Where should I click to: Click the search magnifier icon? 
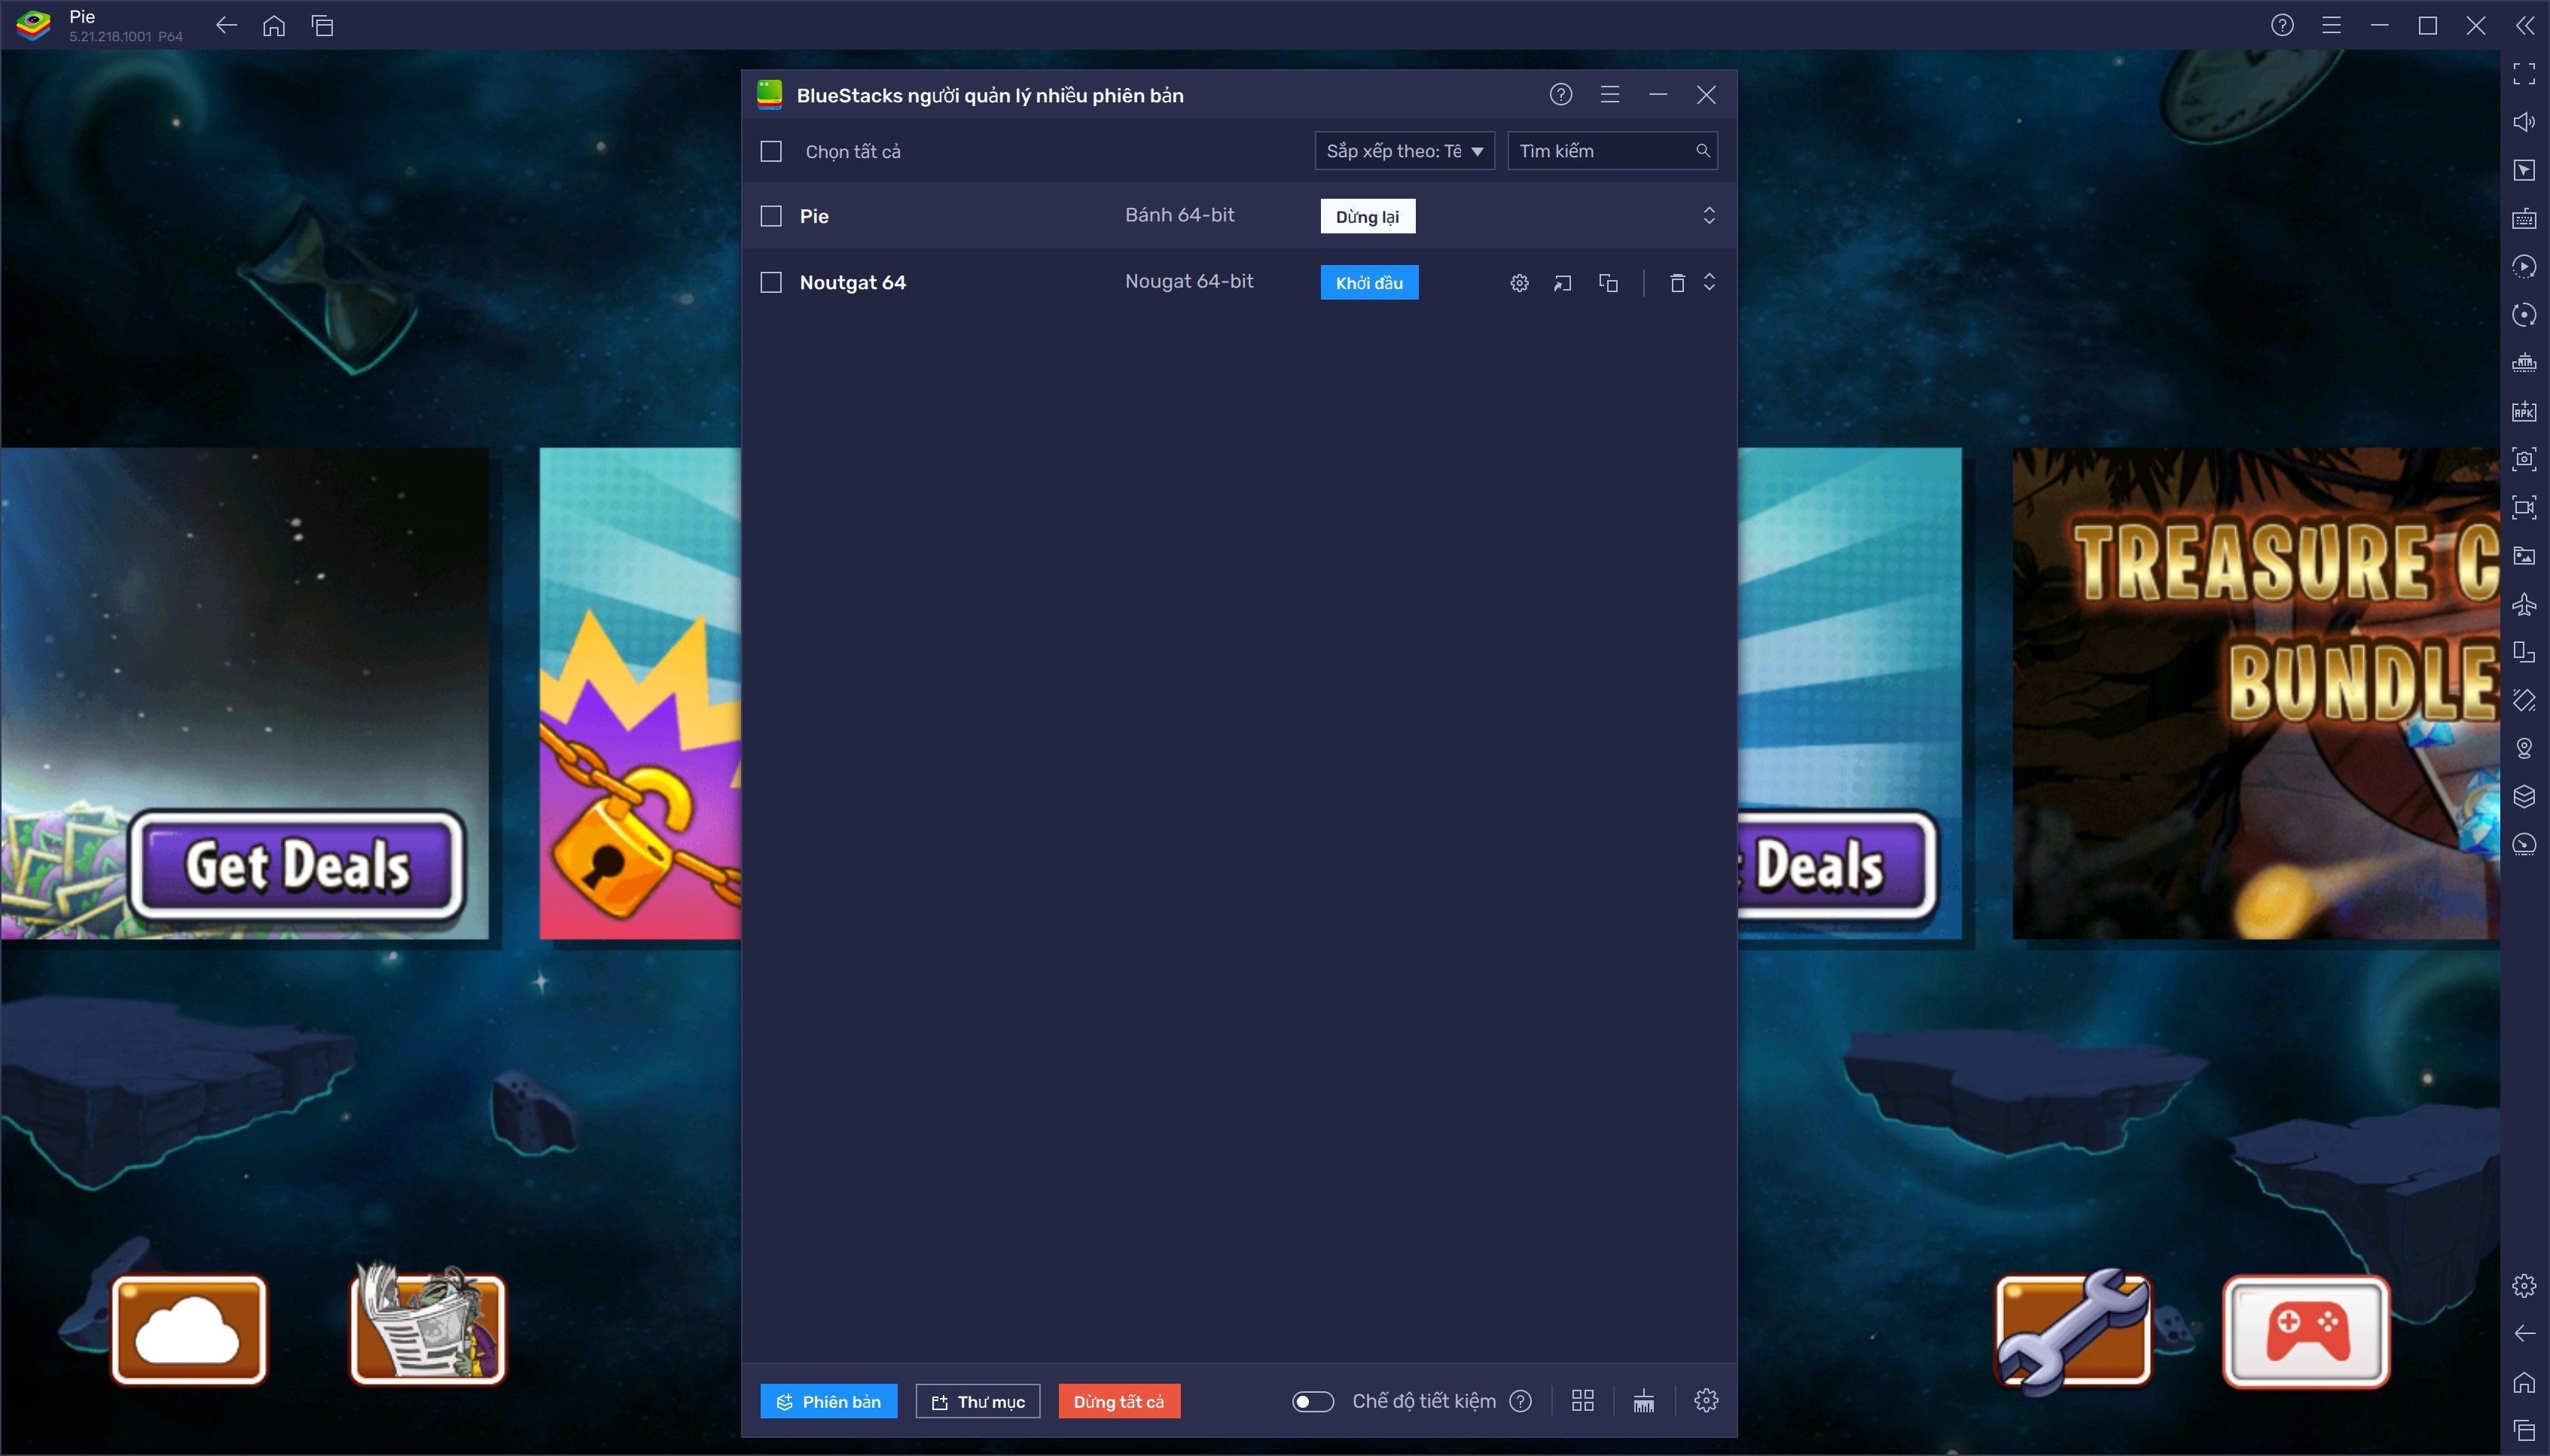(x=1702, y=151)
